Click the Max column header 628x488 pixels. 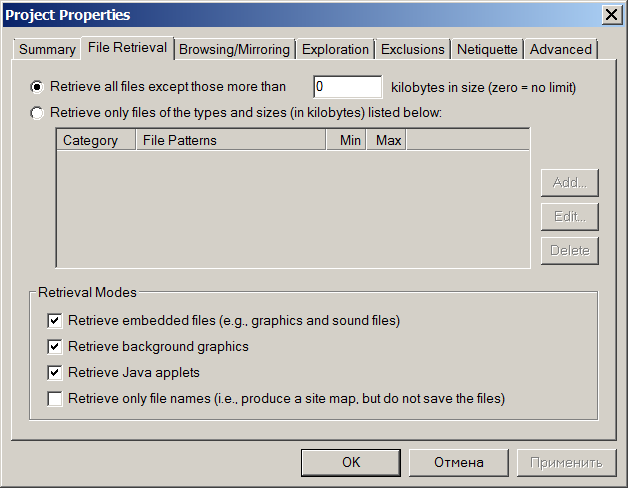click(x=388, y=140)
